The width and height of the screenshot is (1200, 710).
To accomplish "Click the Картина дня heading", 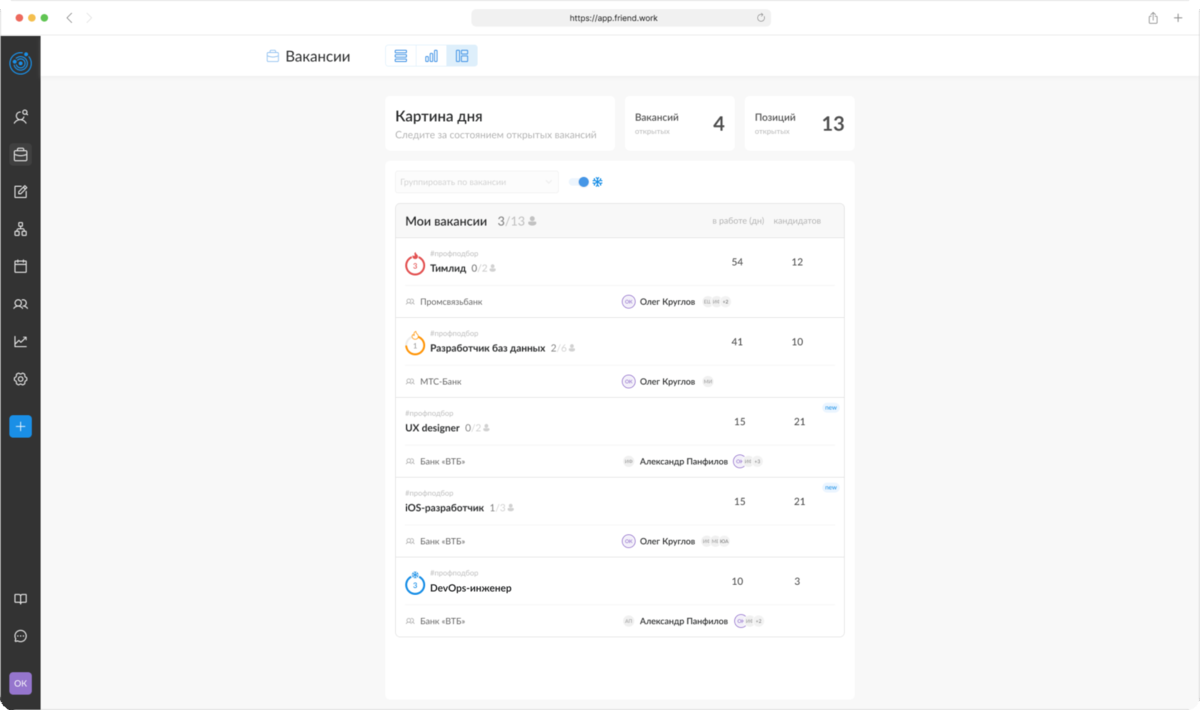I will click(439, 117).
